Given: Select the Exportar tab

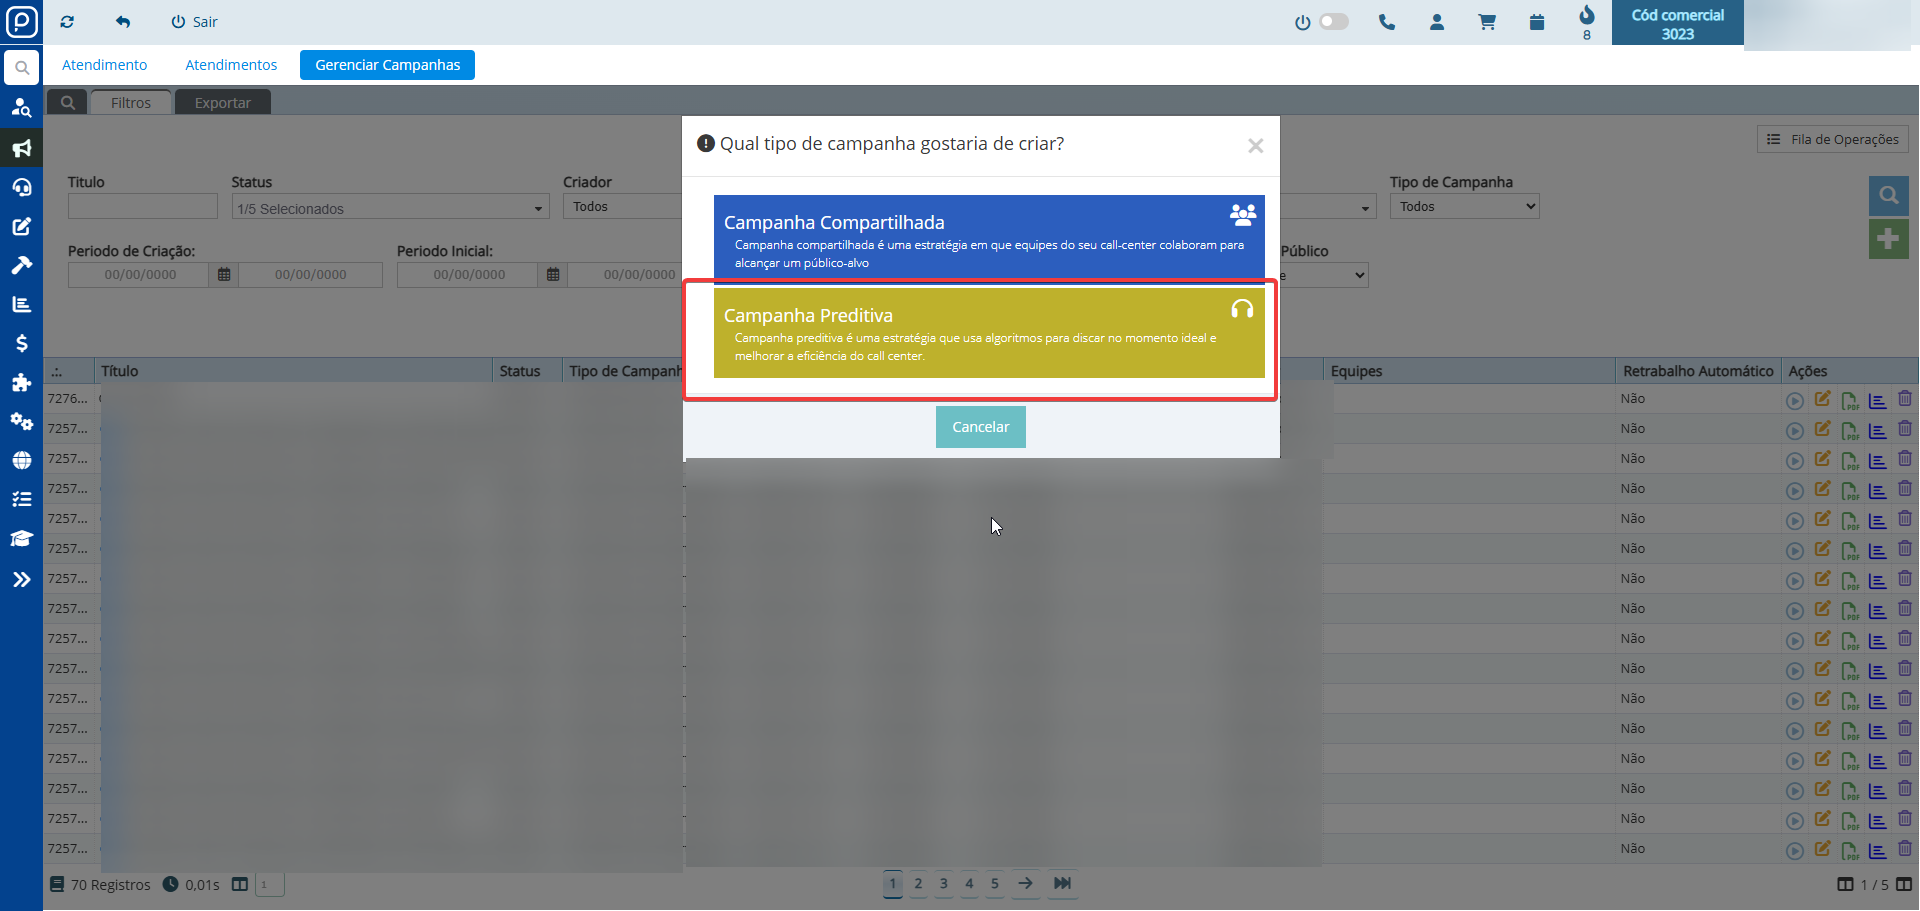Looking at the screenshot, I should pyautogui.click(x=222, y=103).
